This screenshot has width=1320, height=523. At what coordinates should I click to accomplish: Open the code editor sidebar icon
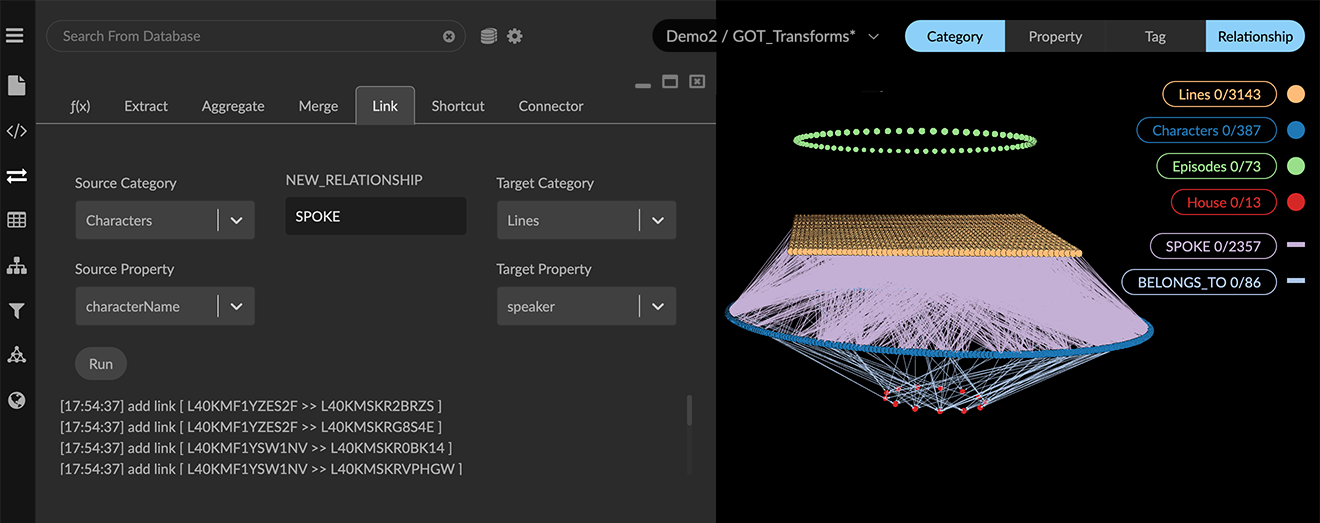click(x=16, y=131)
